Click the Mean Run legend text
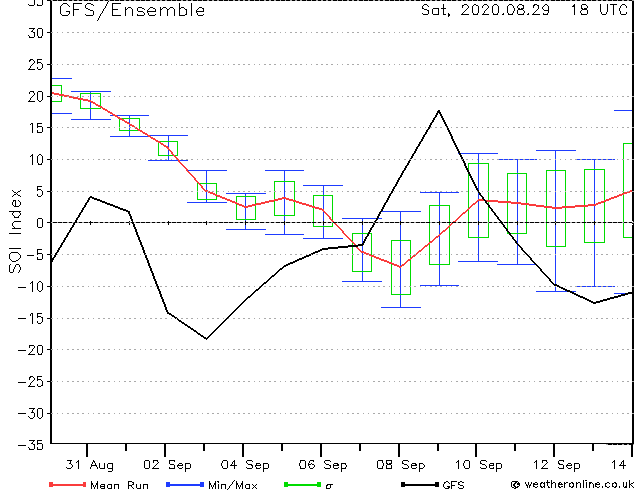 119,485
